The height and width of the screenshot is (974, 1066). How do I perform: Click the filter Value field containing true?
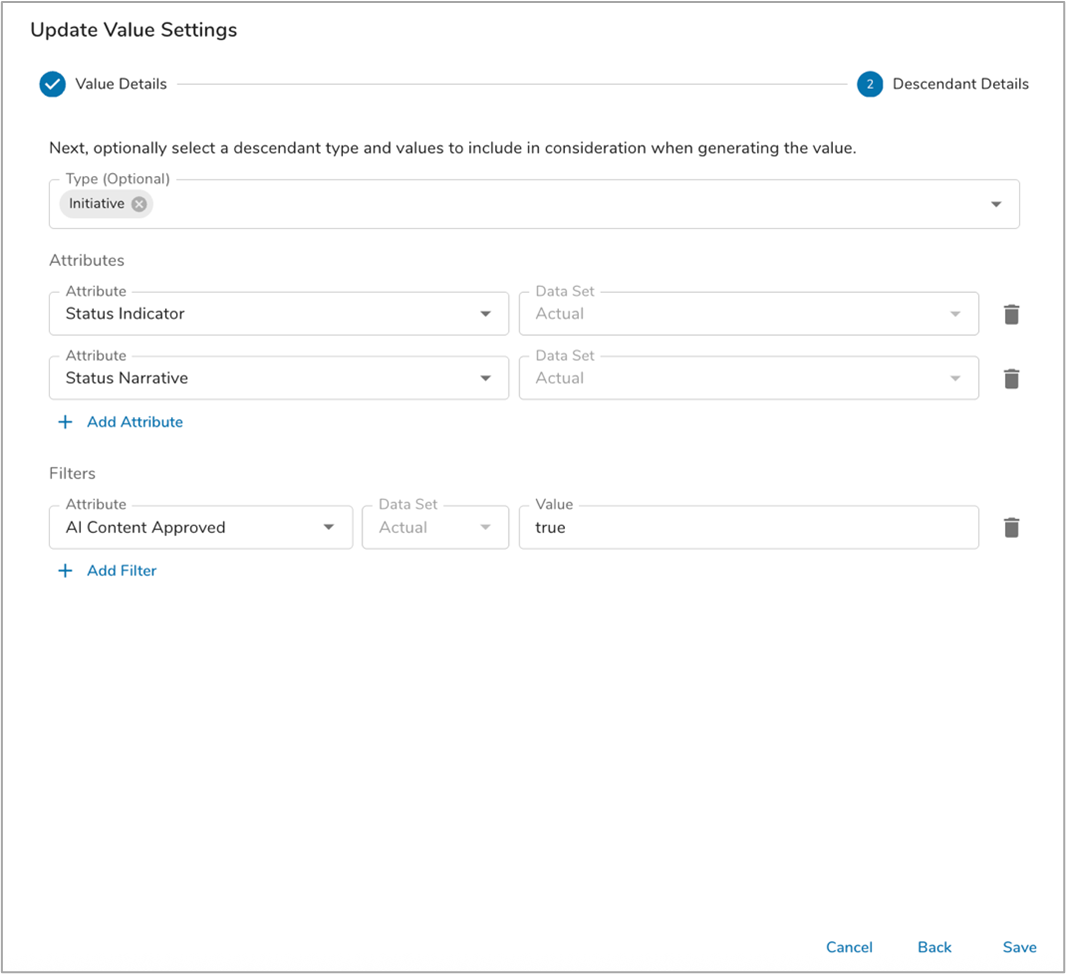(748, 527)
